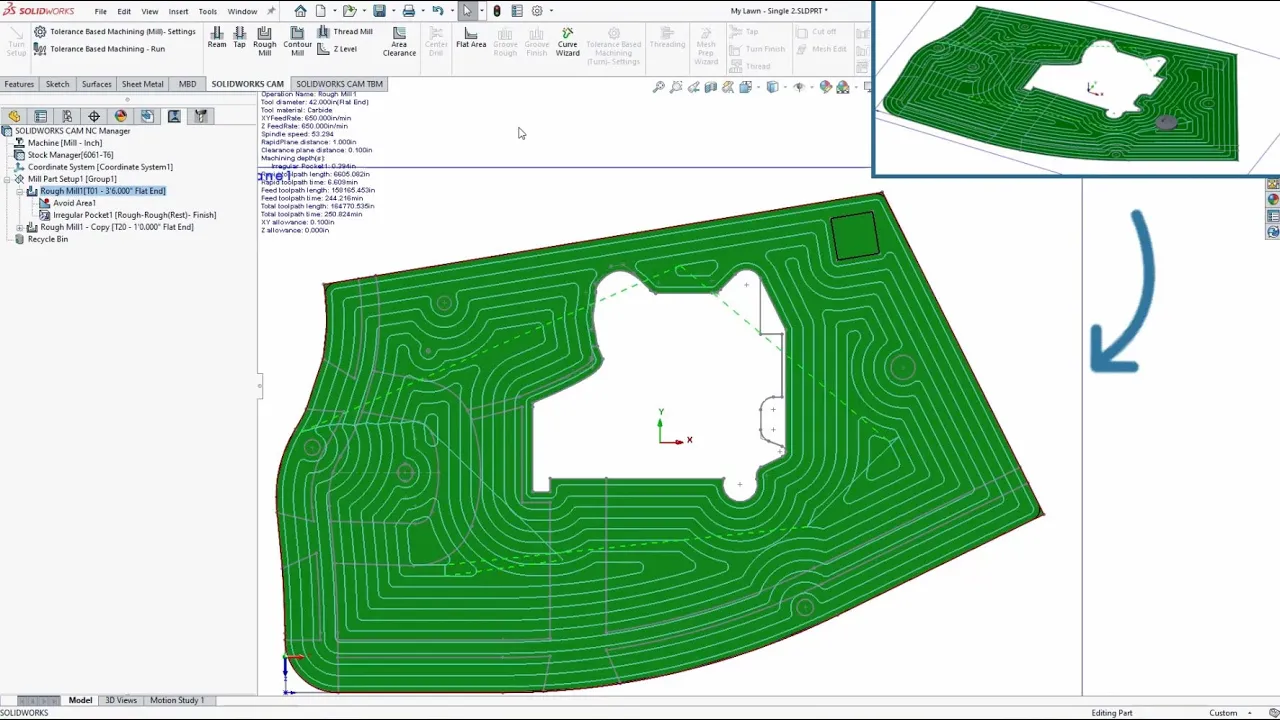
Task: Open the Select tool dropdown arrow
Action: point(481,11)
